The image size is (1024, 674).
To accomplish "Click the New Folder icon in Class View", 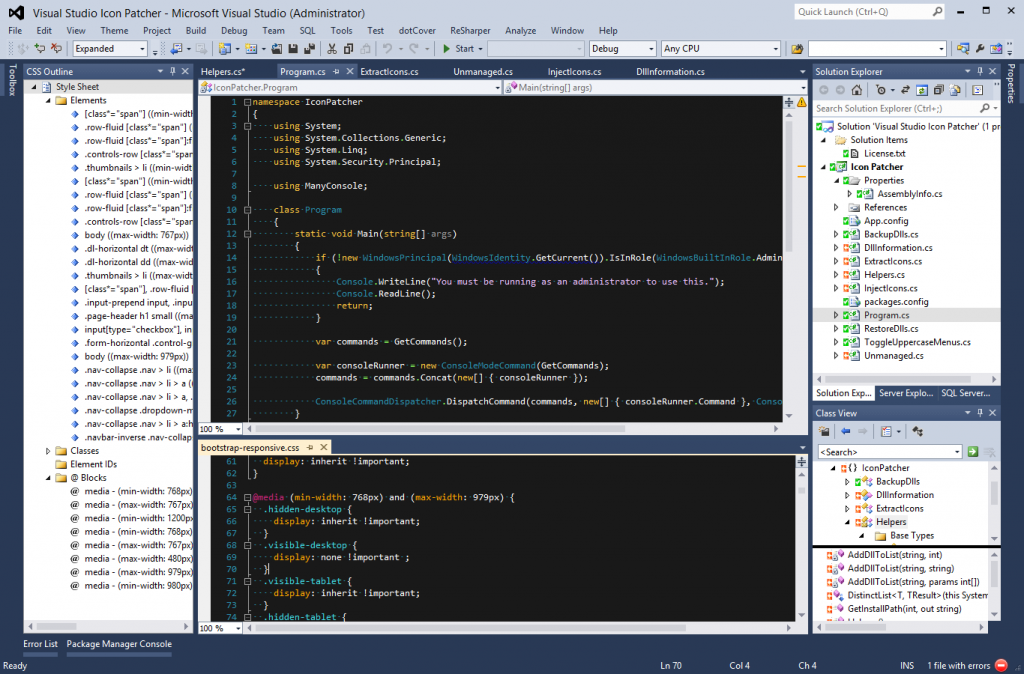I will click(824, 431).
